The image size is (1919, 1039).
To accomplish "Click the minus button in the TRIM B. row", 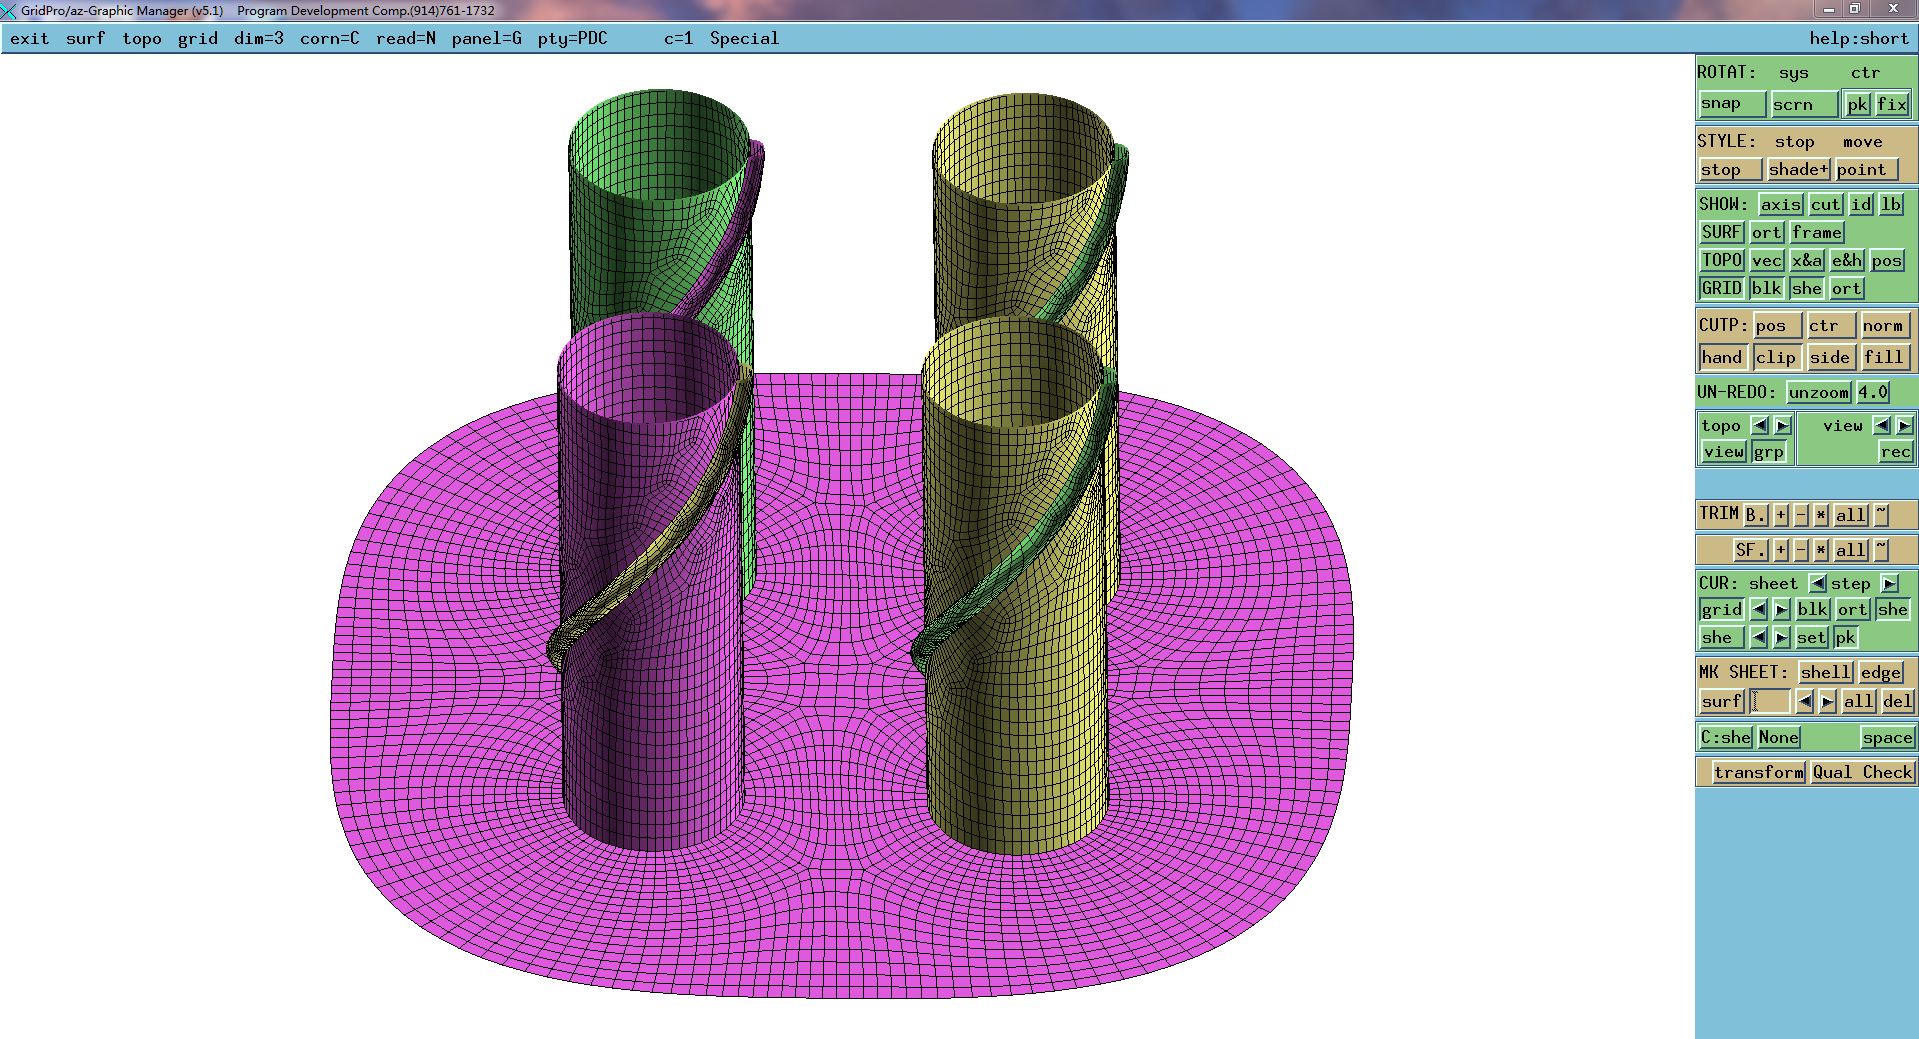I will [1801, 515].
